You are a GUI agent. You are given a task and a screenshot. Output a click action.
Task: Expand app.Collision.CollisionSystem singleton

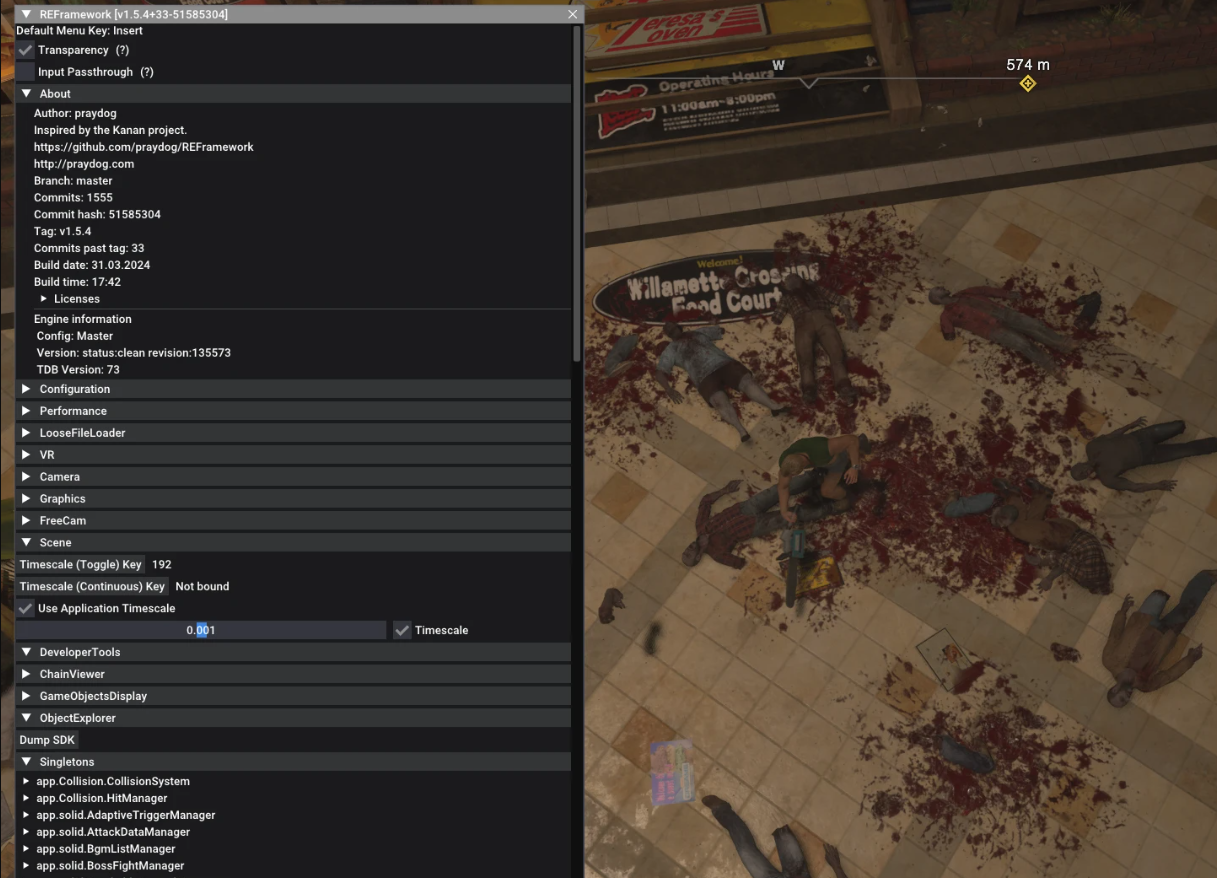[x=27, y=781]
